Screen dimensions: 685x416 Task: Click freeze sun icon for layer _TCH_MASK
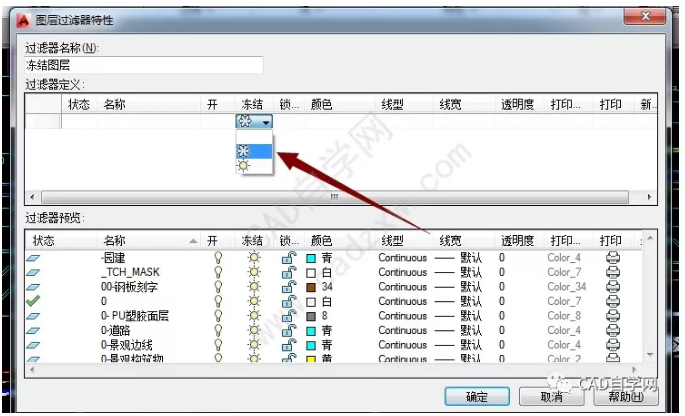pos(254,272)
